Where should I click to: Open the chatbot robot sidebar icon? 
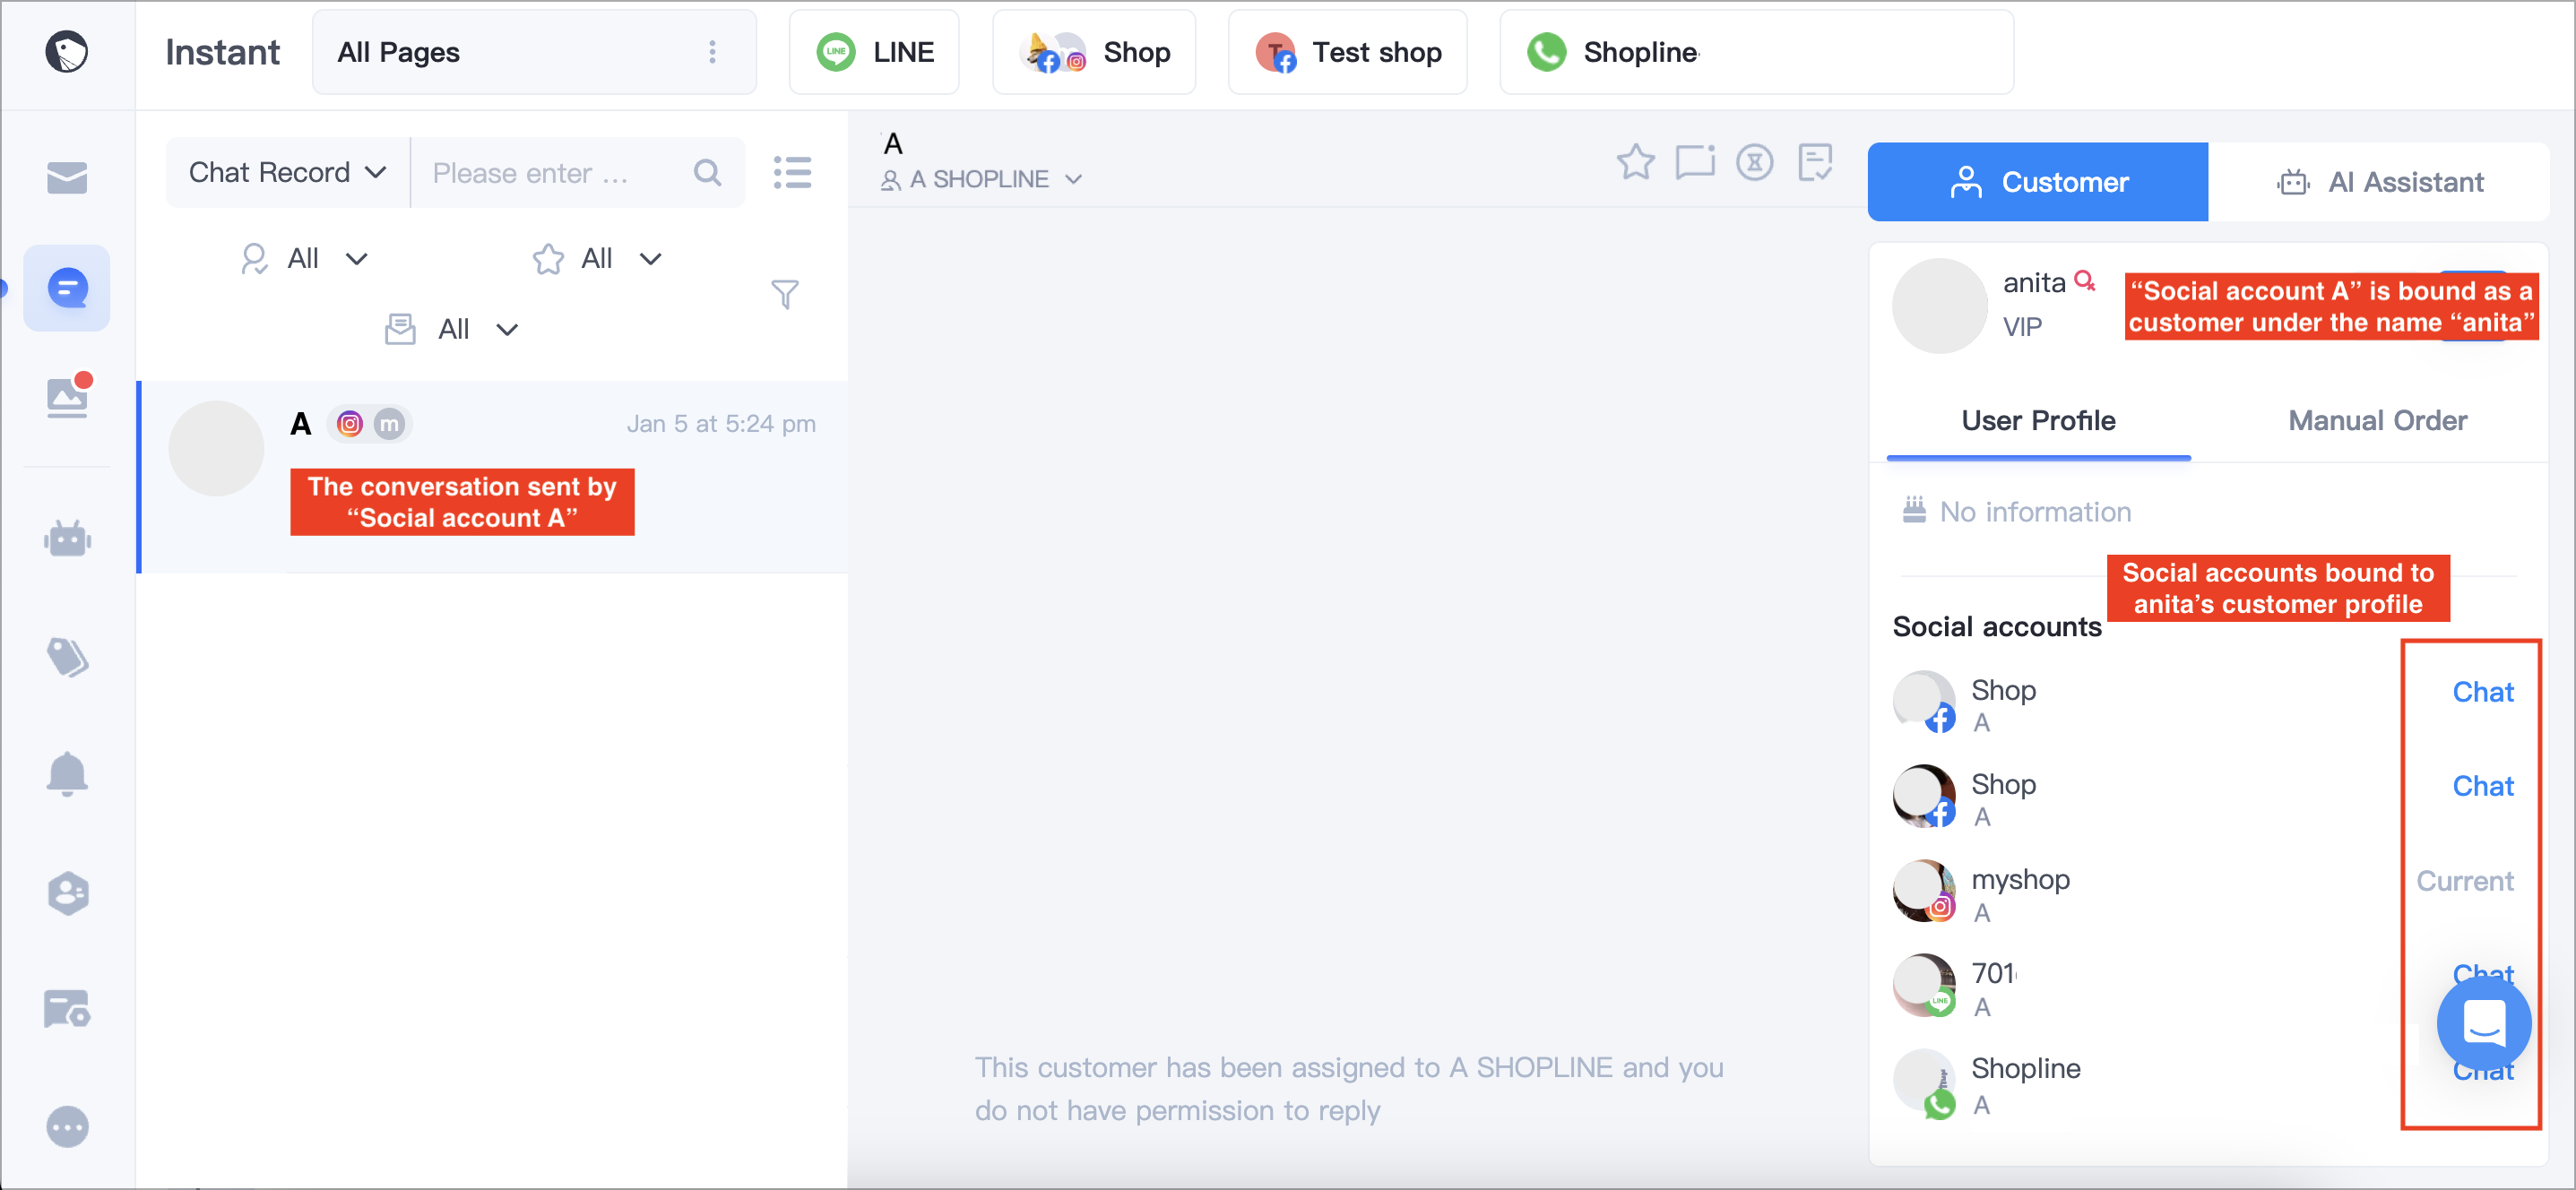[67, 539]
